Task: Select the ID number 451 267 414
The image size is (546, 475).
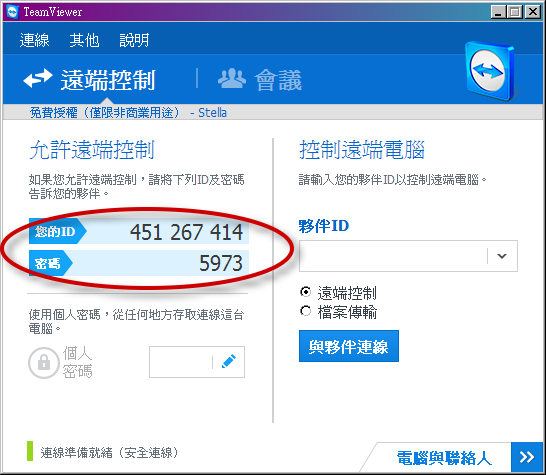Action: tap(186, 232)
